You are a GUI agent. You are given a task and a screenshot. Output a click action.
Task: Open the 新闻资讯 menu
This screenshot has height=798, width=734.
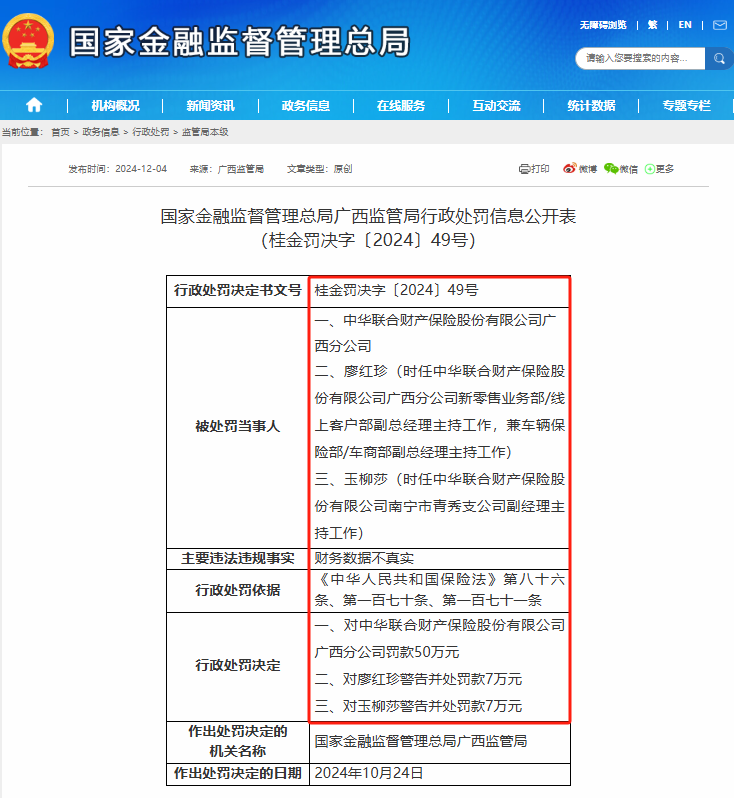coord(210,106)
